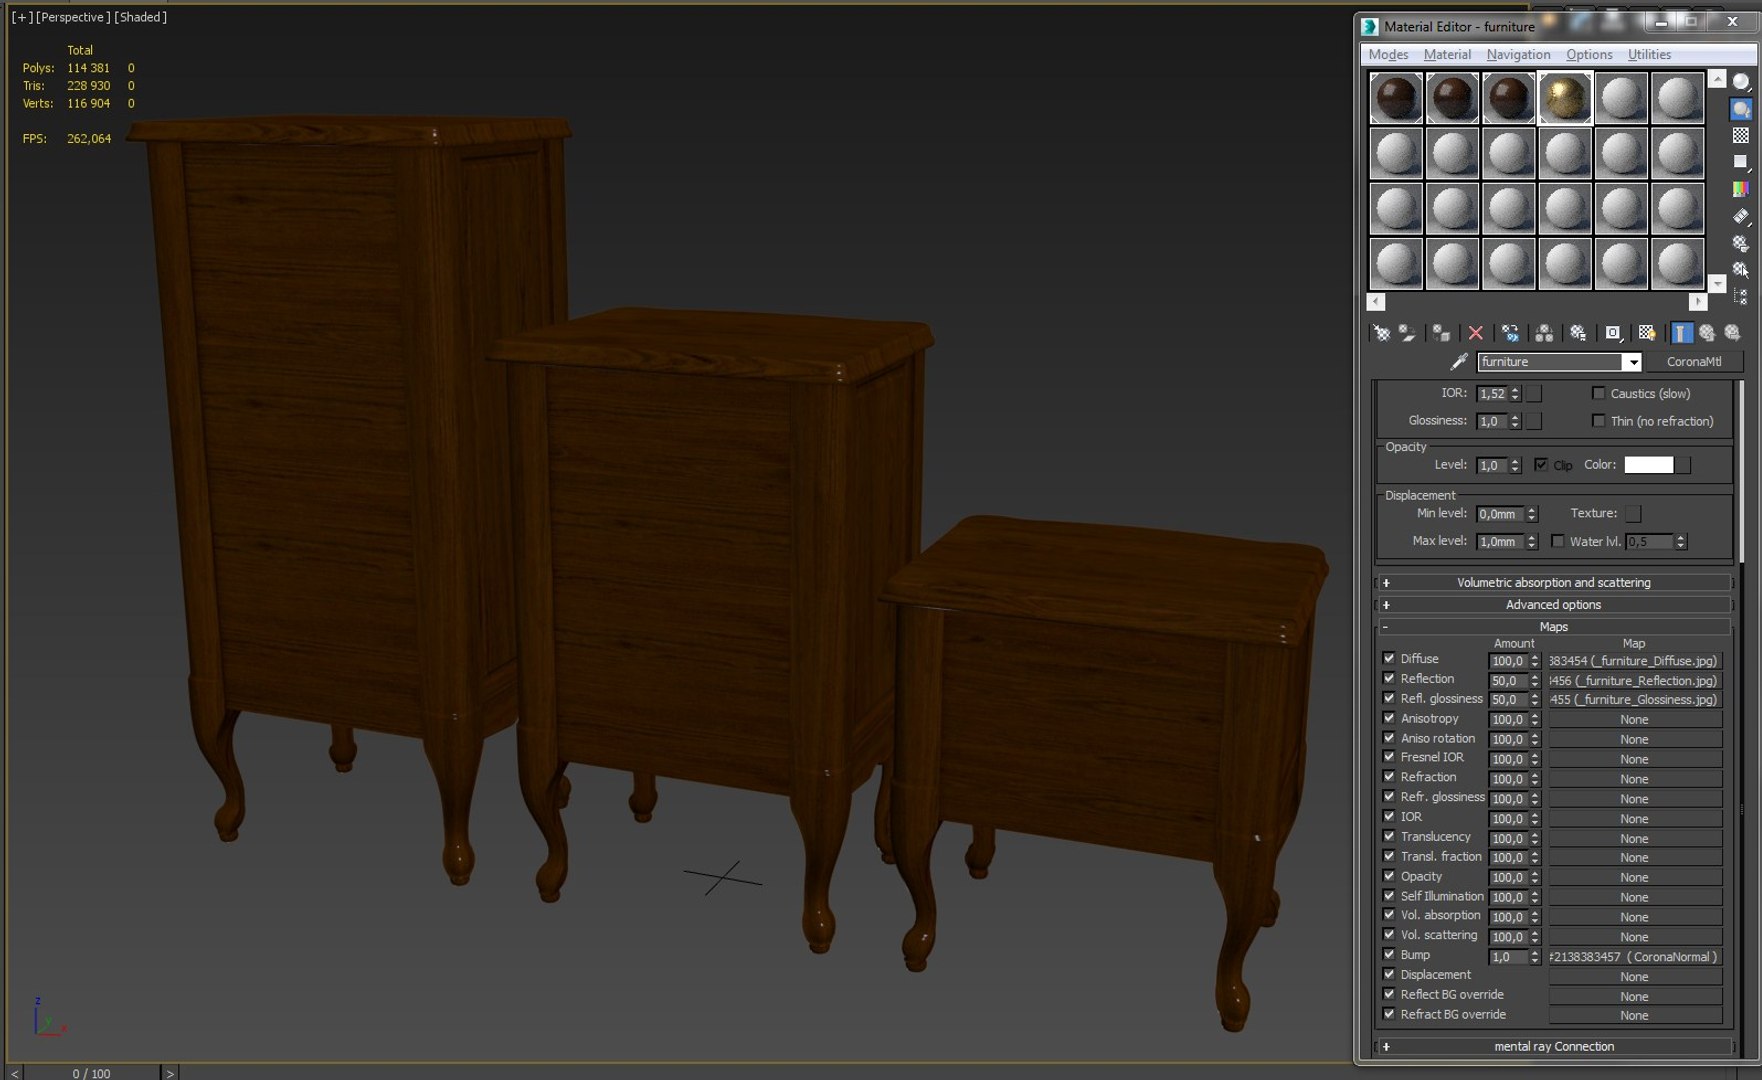Image resolution: width=1762 pixels, height=1080 pixels.
Task: Open the Material/Map Navigator icon
Action: (1741, 296)
